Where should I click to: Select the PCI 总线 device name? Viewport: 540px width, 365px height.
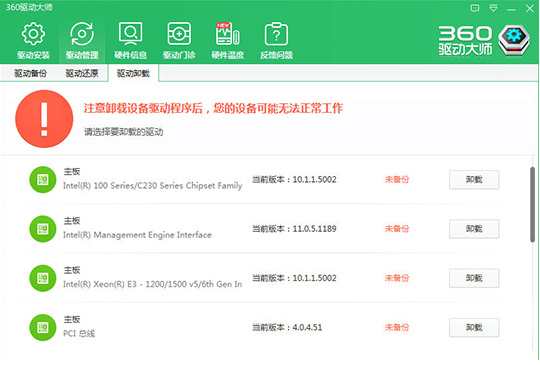(79, 333)
